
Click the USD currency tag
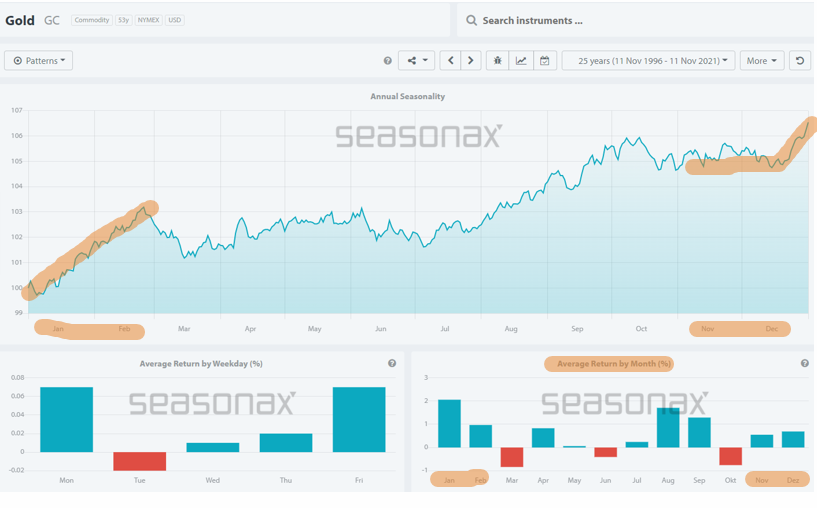(175, 20)
